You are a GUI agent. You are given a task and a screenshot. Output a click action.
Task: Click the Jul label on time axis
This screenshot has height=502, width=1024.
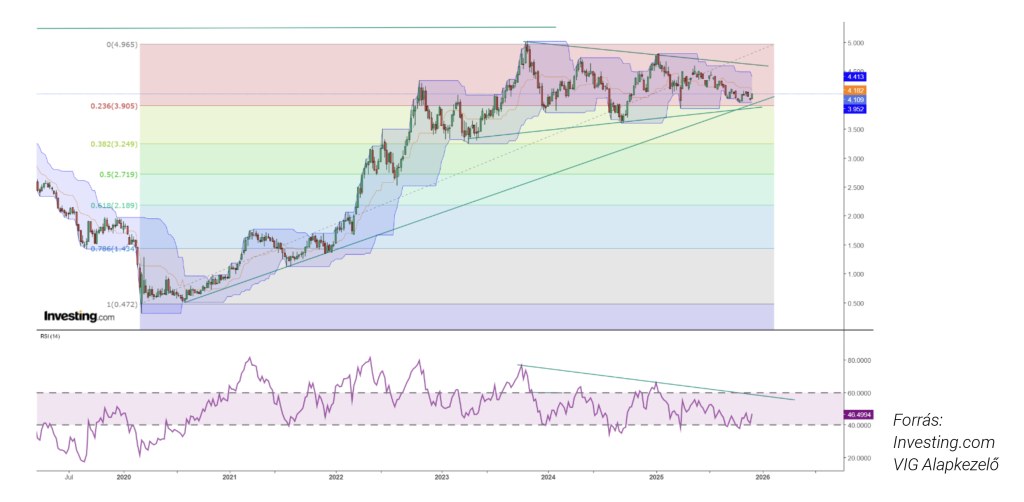tap(70, 479)
